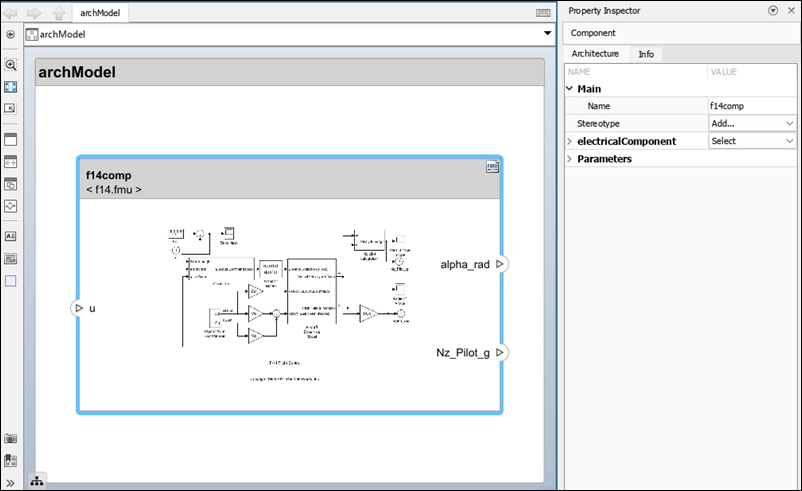The height and width of the screenshot is (491, 802).
Task: Open the Stereotype Add dropdown
Action: tap(751, 123)
